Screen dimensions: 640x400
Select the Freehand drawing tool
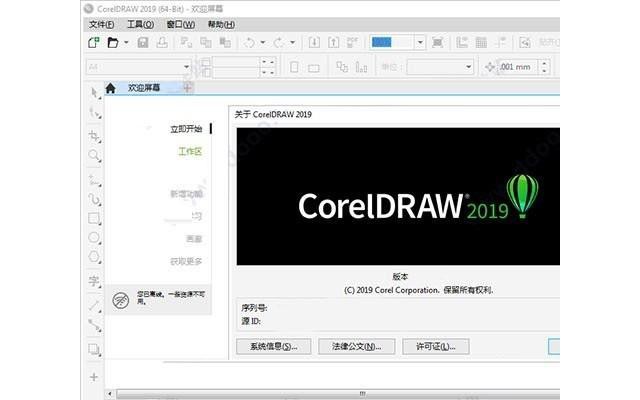95,180
